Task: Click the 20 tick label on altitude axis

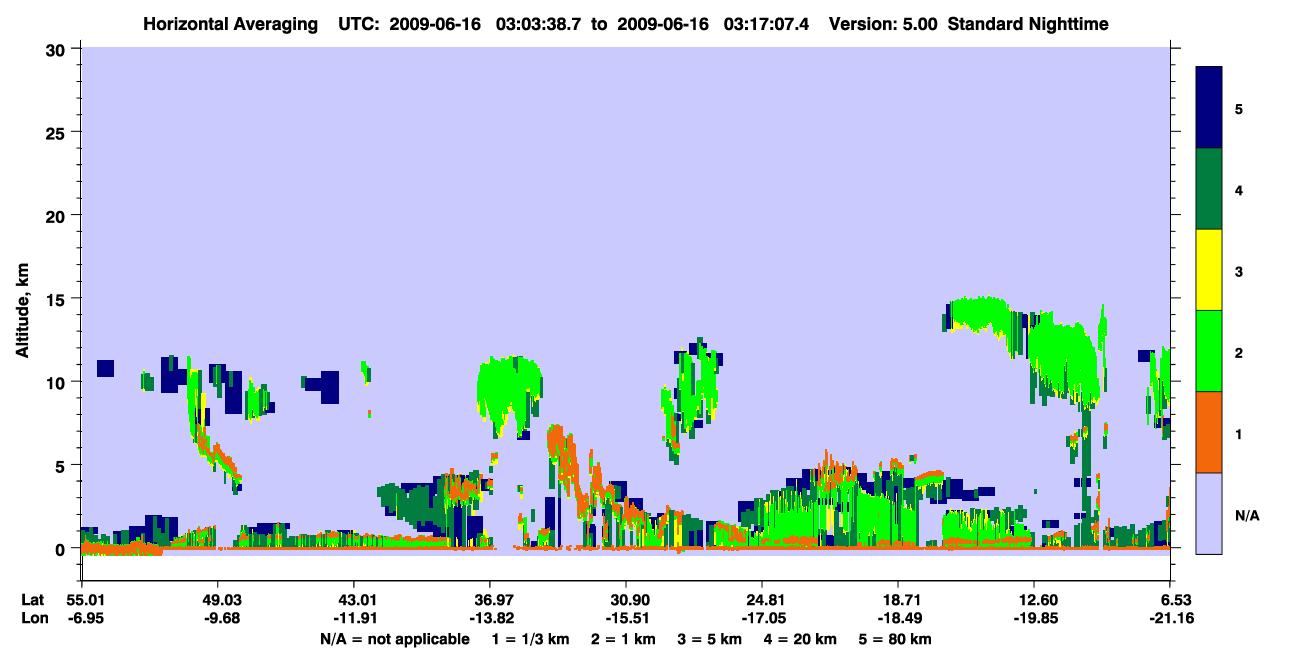Action: (x=58, y=215)
